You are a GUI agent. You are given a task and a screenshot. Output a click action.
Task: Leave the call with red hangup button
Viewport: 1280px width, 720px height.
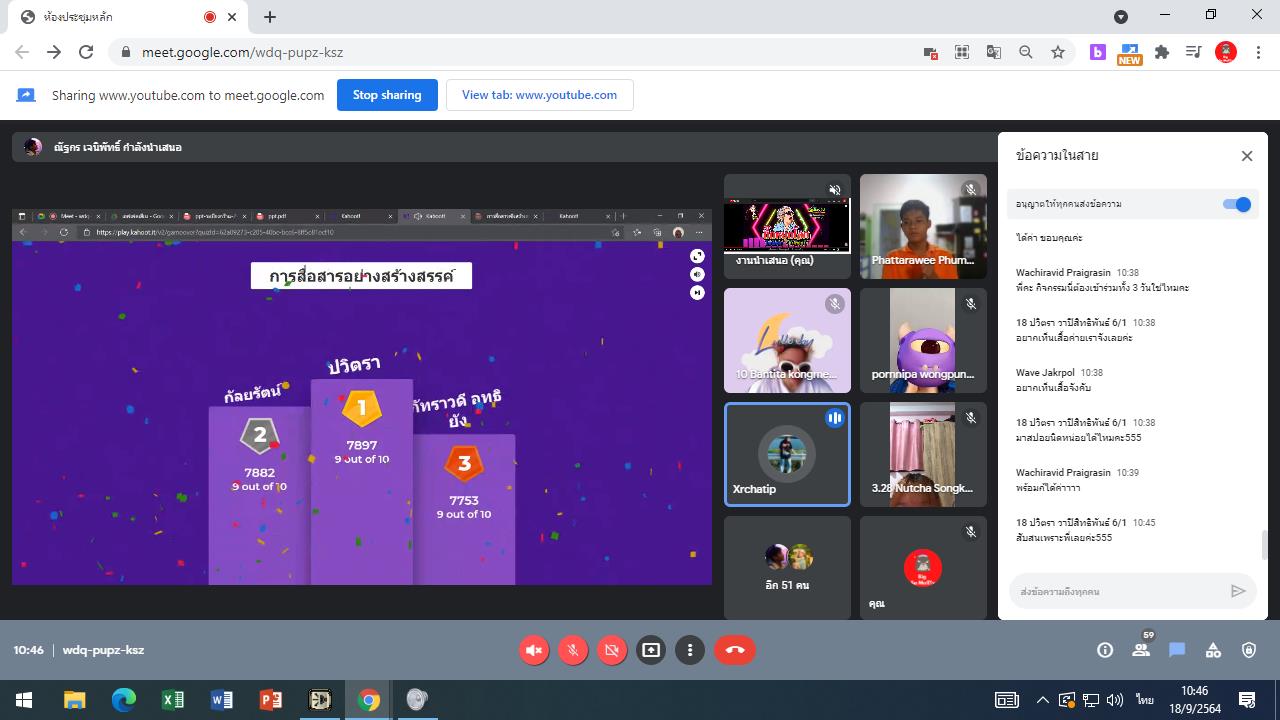click(735, 650)
